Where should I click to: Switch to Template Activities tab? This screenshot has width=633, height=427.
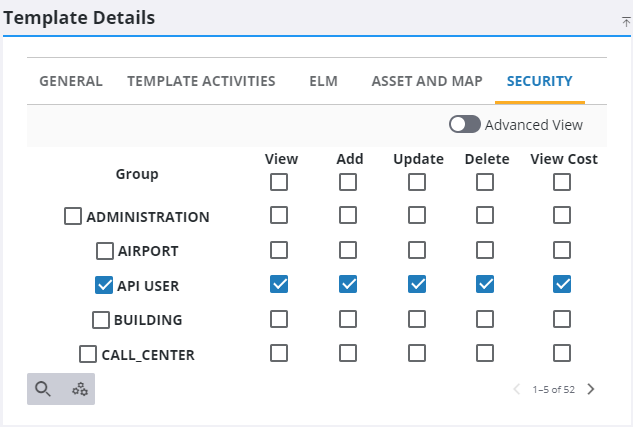click(201, 81)
